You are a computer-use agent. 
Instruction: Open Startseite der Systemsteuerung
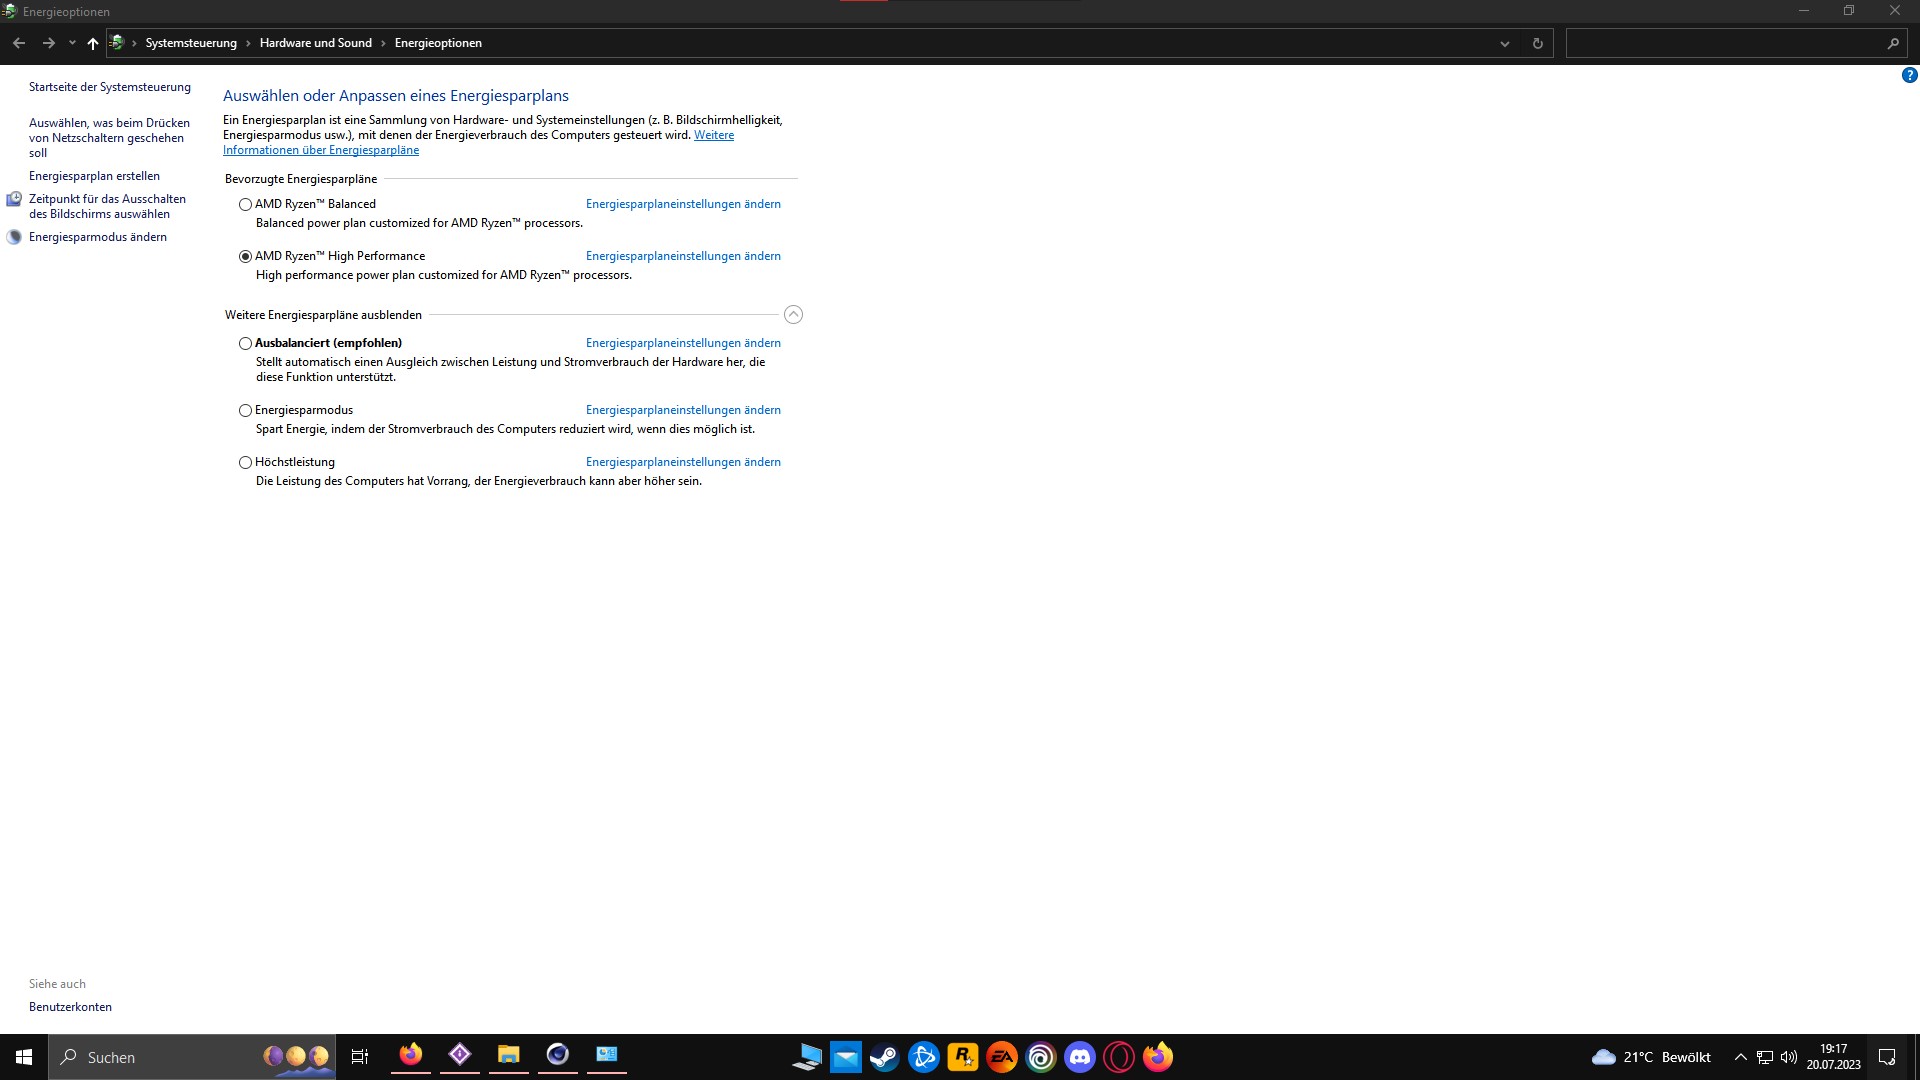109,87
